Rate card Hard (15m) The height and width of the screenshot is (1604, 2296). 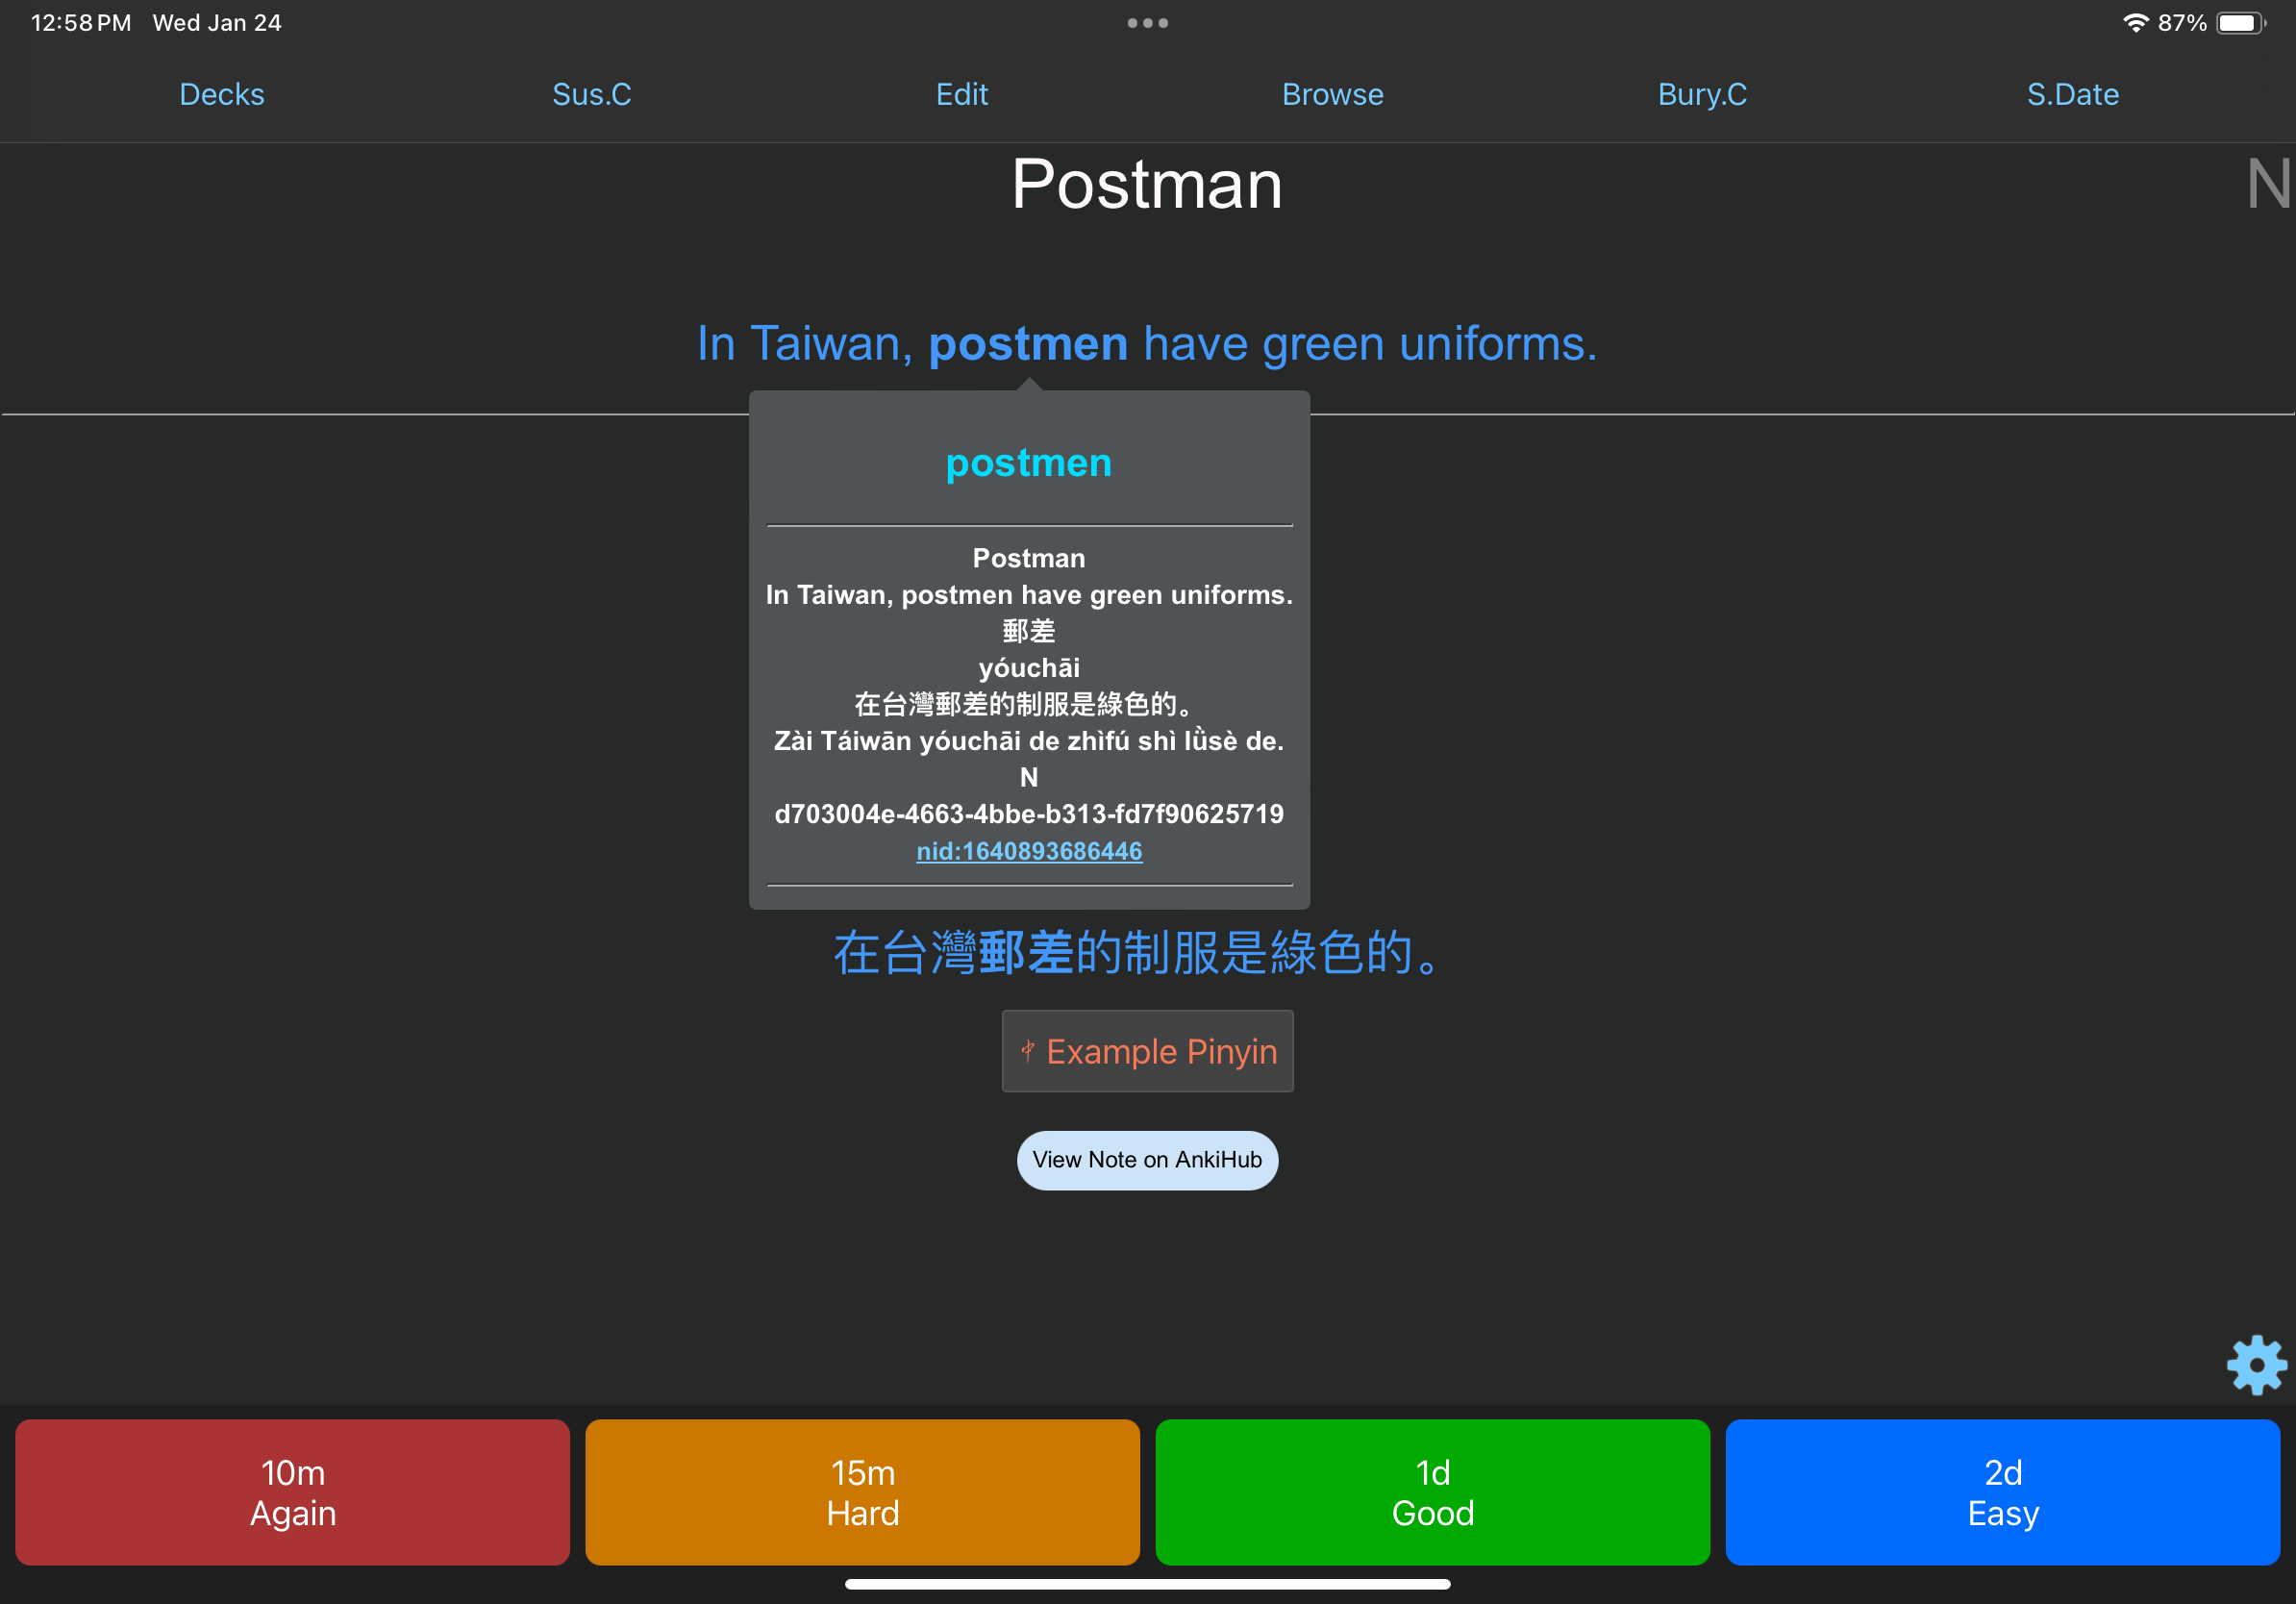click(x=862, y=1492)
